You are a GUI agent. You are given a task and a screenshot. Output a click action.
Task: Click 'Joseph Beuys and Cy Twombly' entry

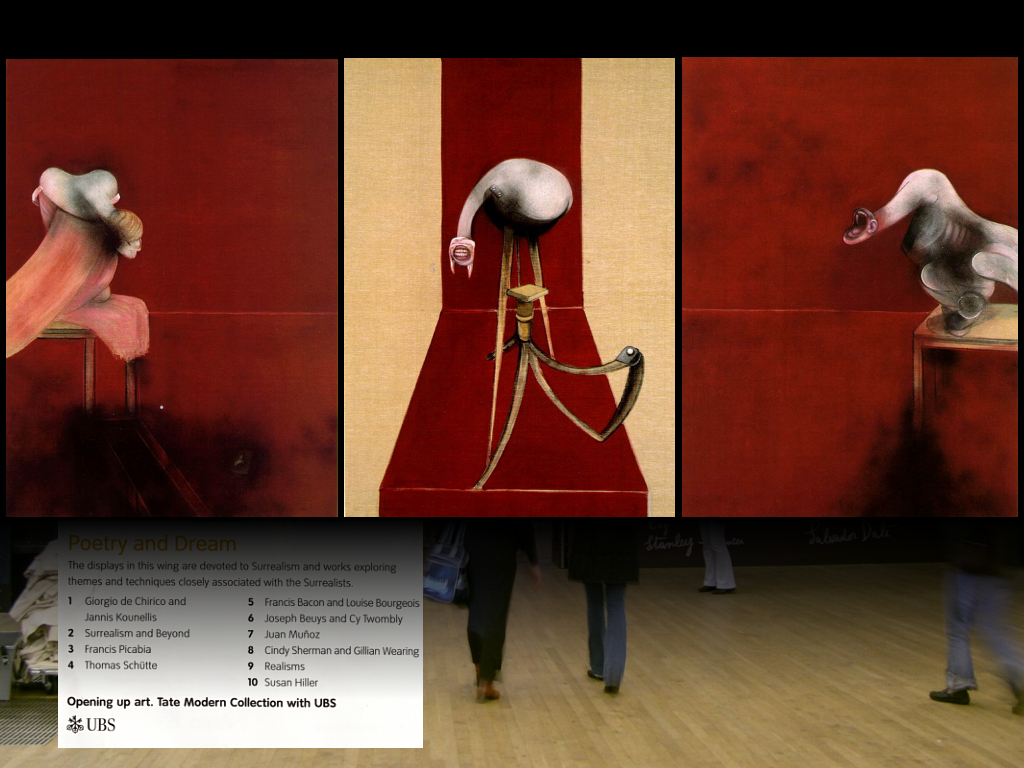[x=333, y=618]
